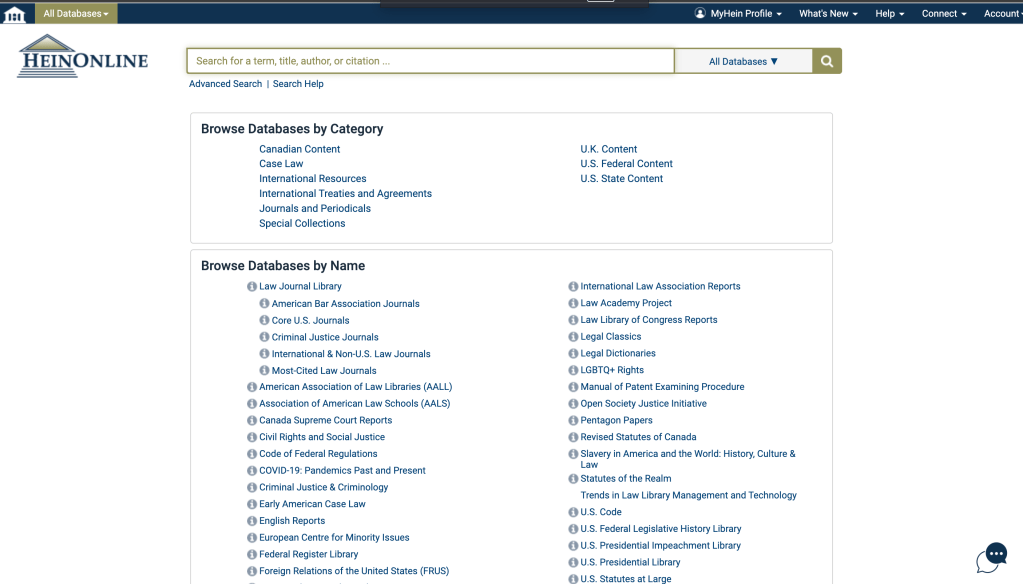Open the top-left All Databases menu

(76, 14)
